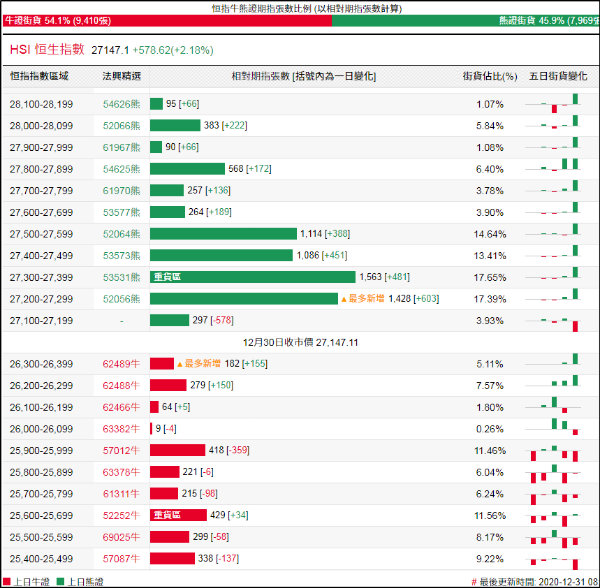Open the 53577熊 bear certificate link

click(x=121, y=212)
